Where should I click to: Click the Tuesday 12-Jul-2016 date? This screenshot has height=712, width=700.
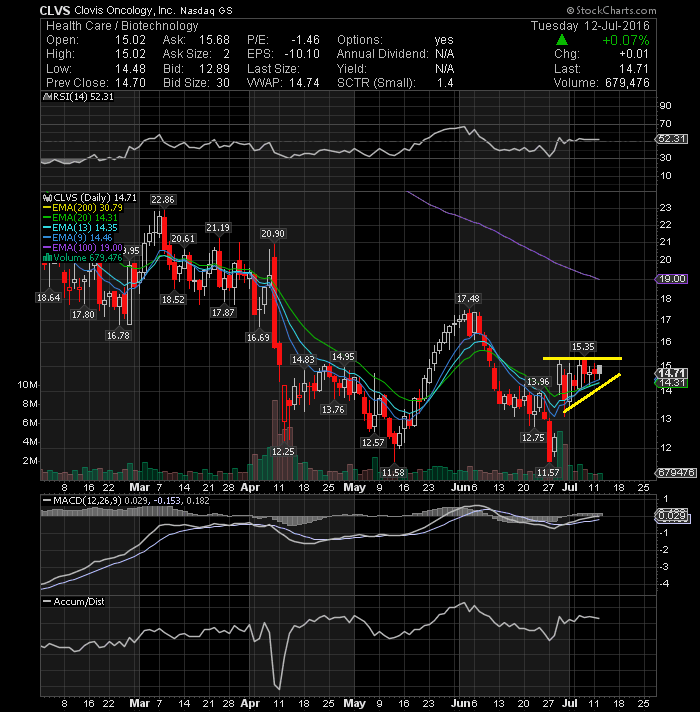coord(590,26)
